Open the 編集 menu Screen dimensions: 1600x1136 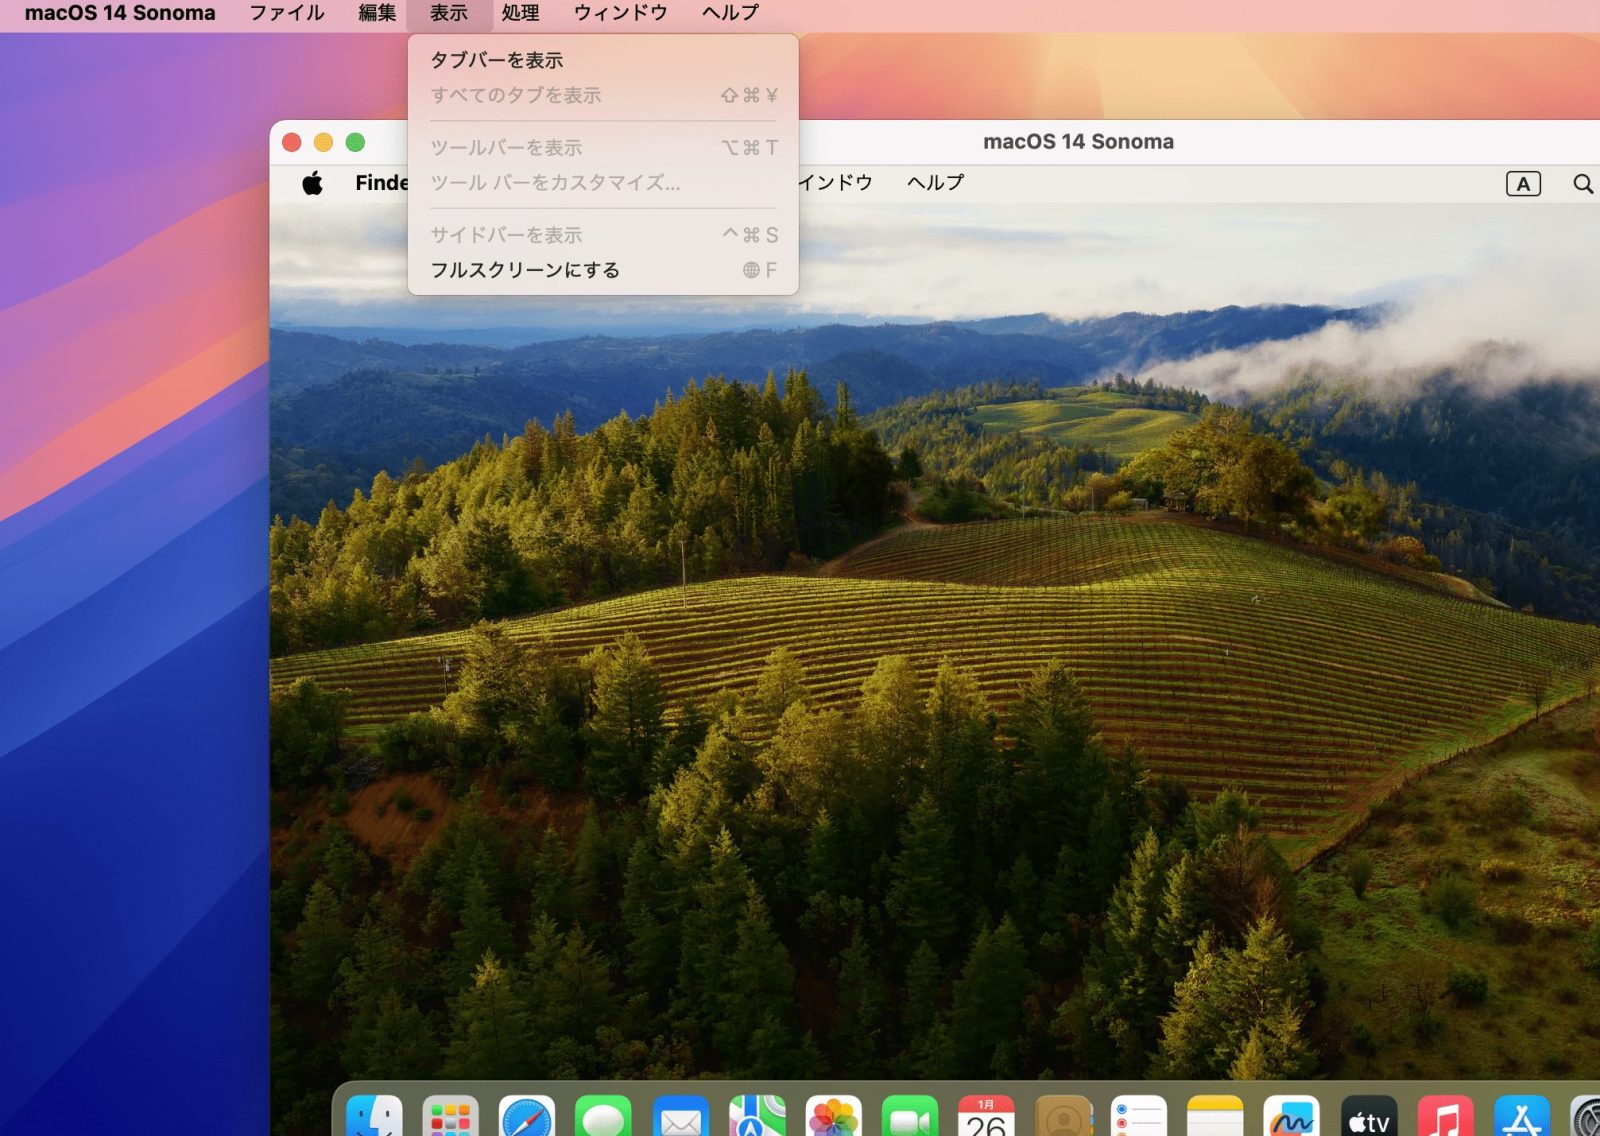pyautogui.click(x=377, y=13)
